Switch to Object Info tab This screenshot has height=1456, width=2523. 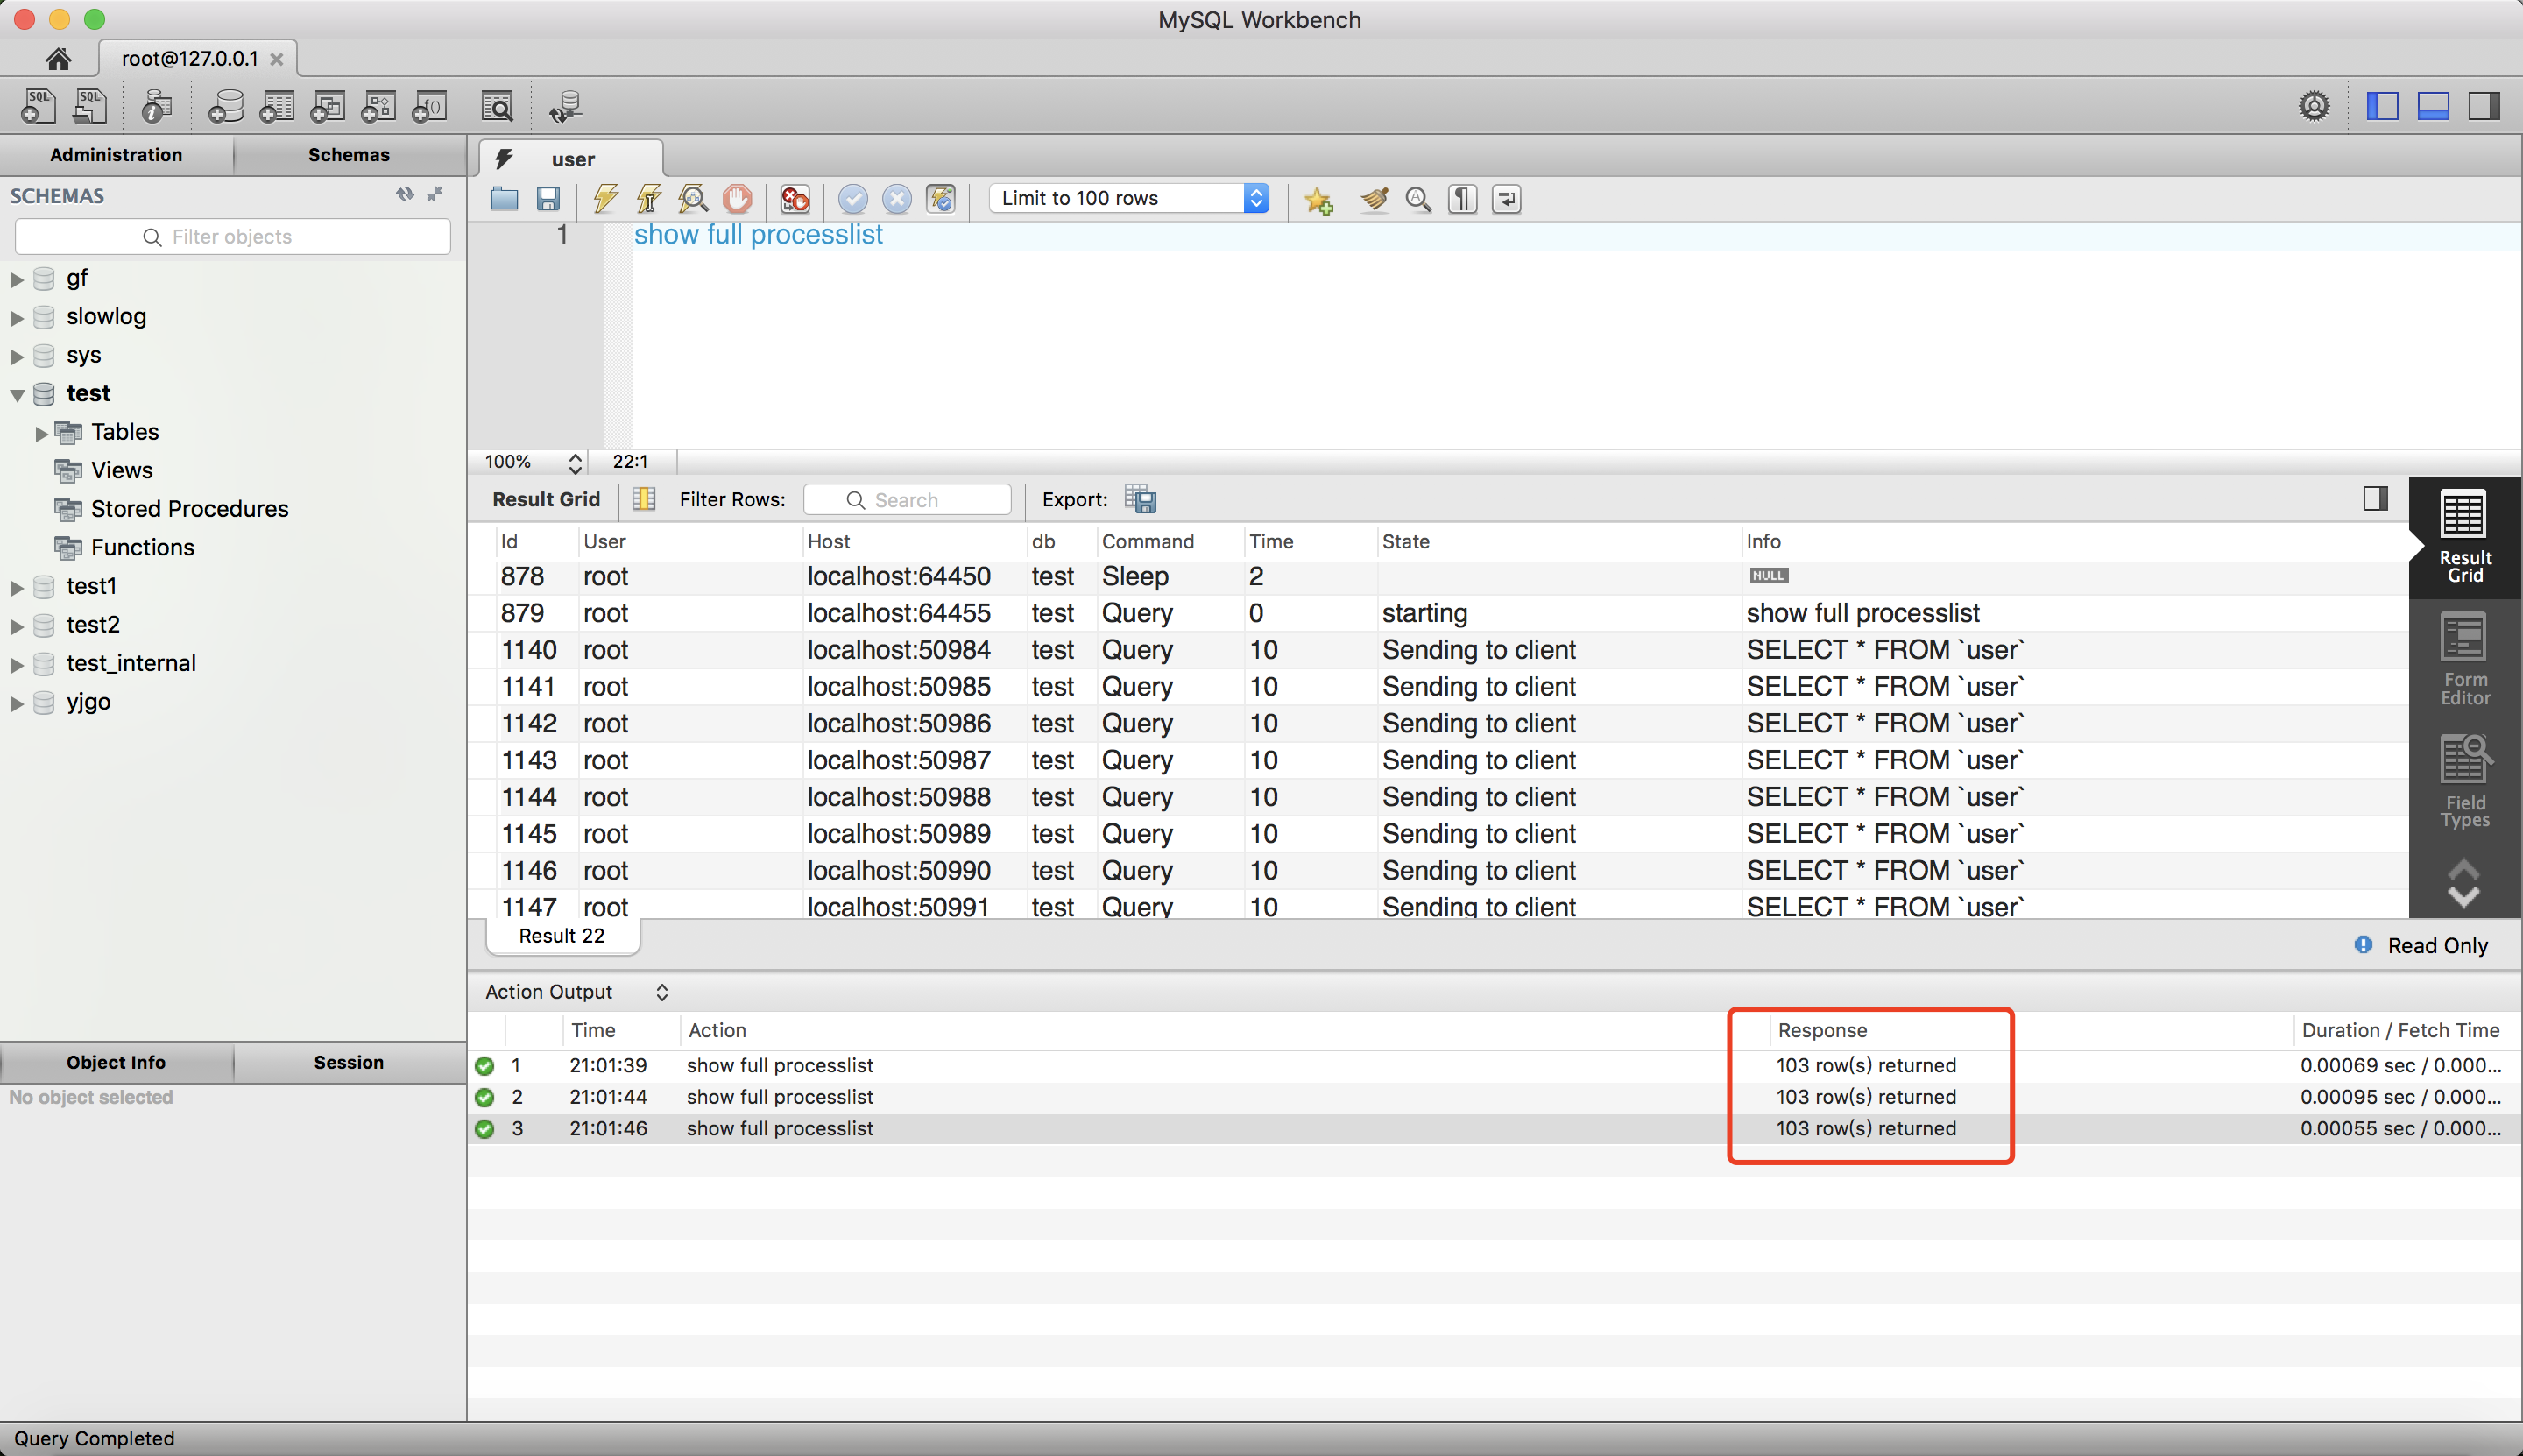click(x=116, y=1062)
